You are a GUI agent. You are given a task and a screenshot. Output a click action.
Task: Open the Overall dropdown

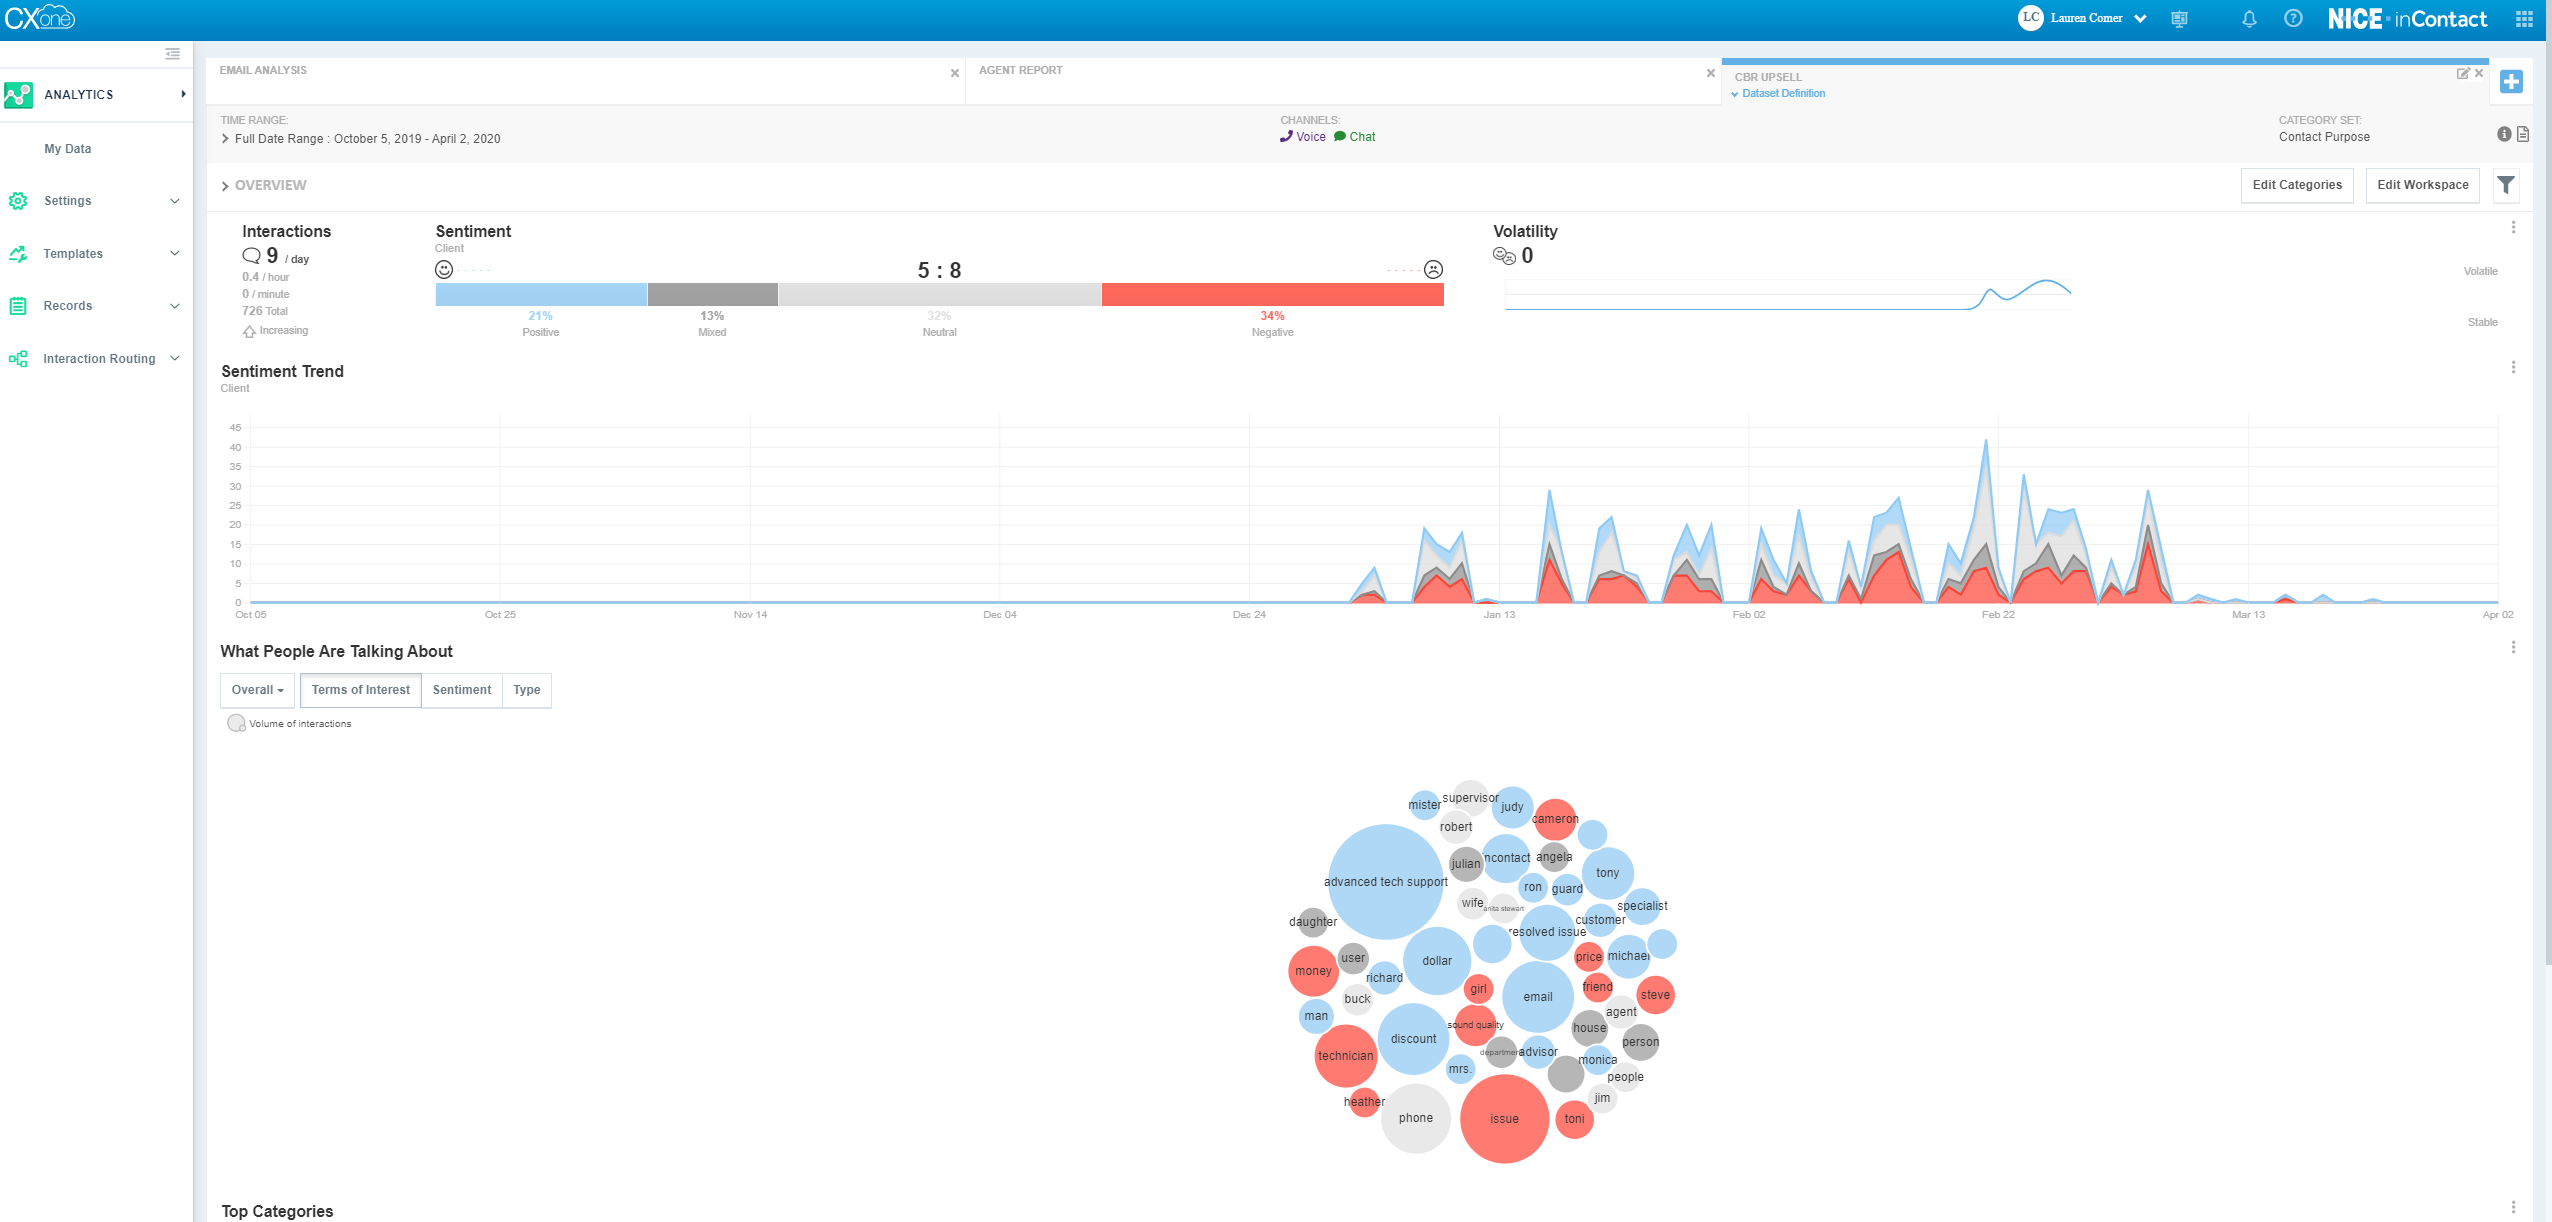(257, 690)
